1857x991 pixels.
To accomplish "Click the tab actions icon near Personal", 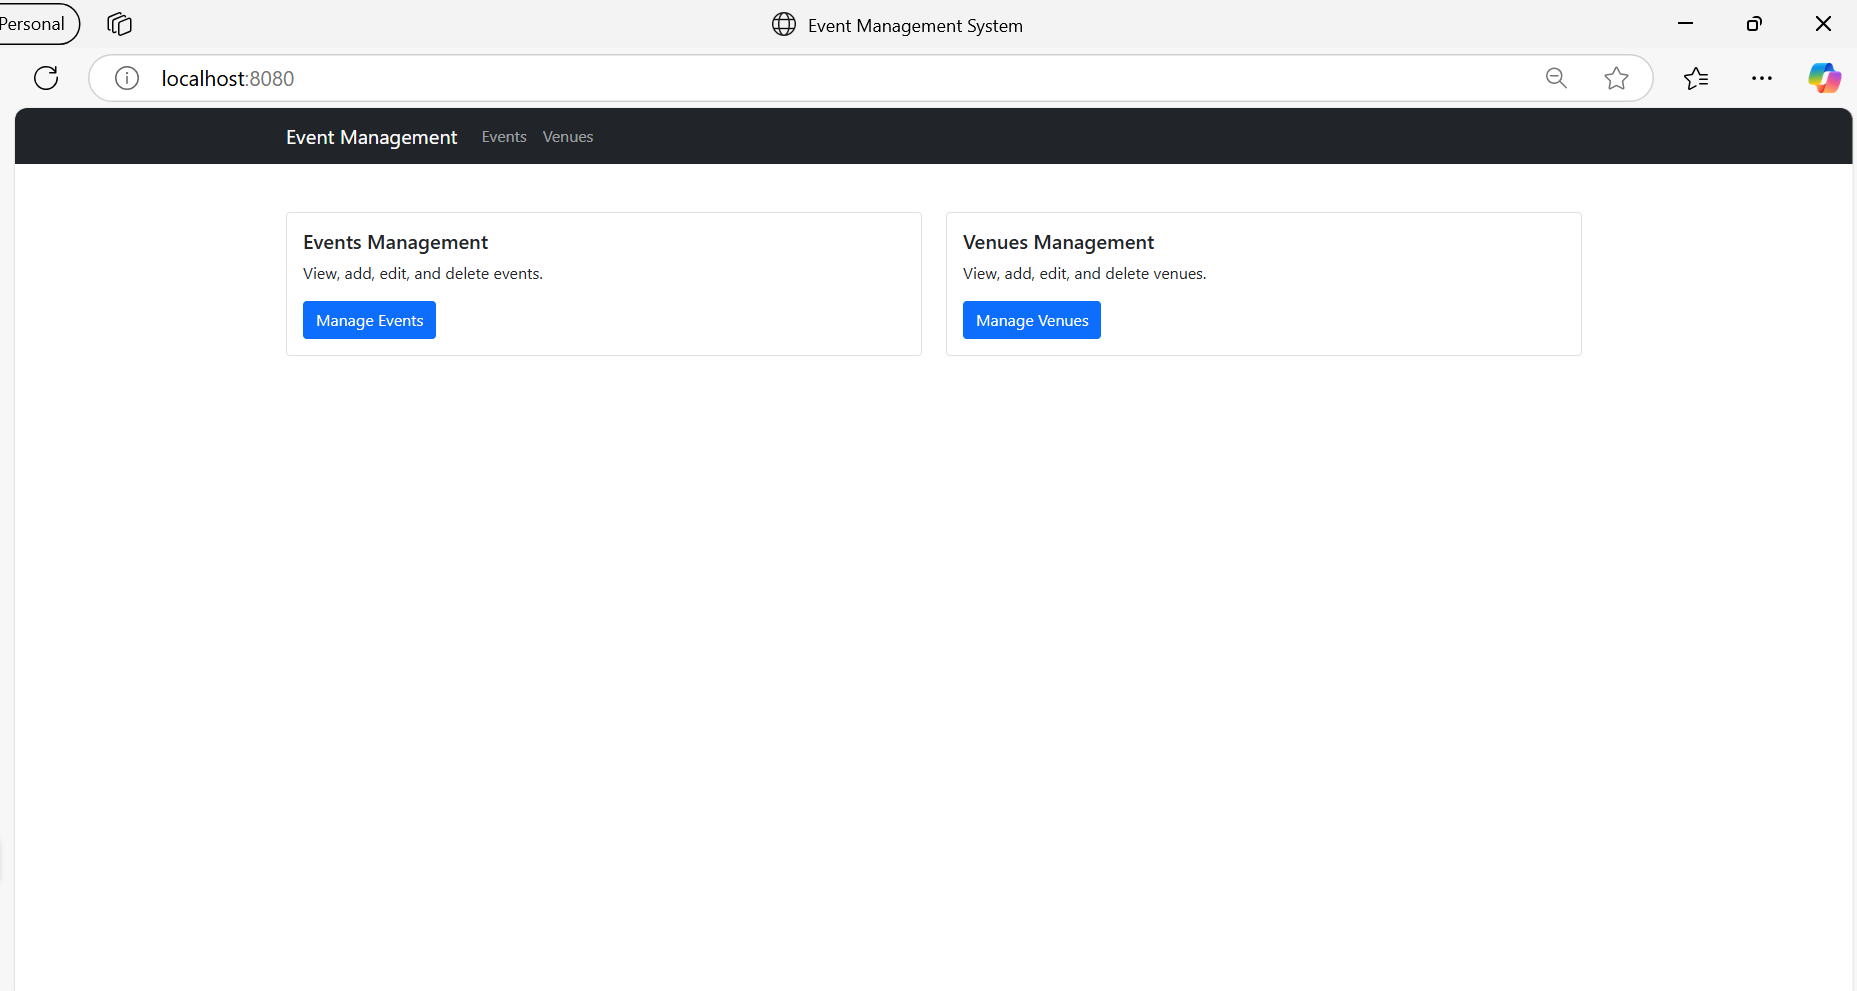I will coord(119,23).
